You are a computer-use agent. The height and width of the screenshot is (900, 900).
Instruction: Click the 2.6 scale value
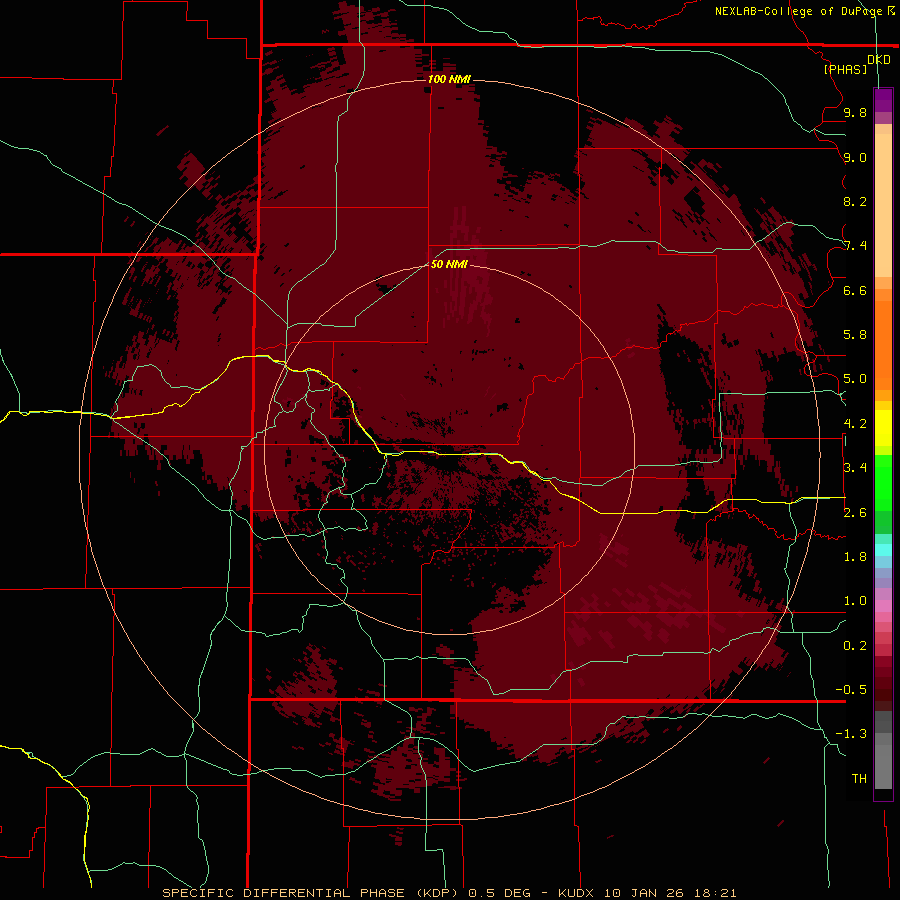coord(855,513)
